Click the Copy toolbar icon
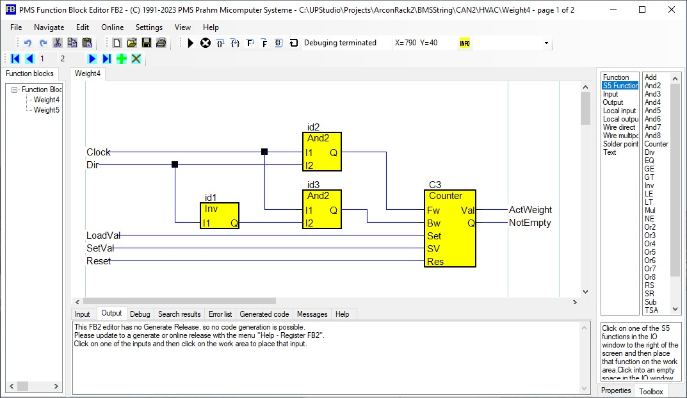This screenshot has width=687, height=398. point(72,43)
